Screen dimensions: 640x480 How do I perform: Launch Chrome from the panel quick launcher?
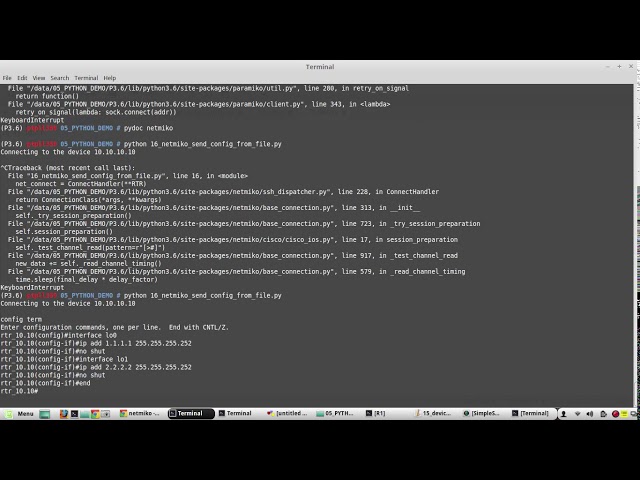[x=95, y=414]
